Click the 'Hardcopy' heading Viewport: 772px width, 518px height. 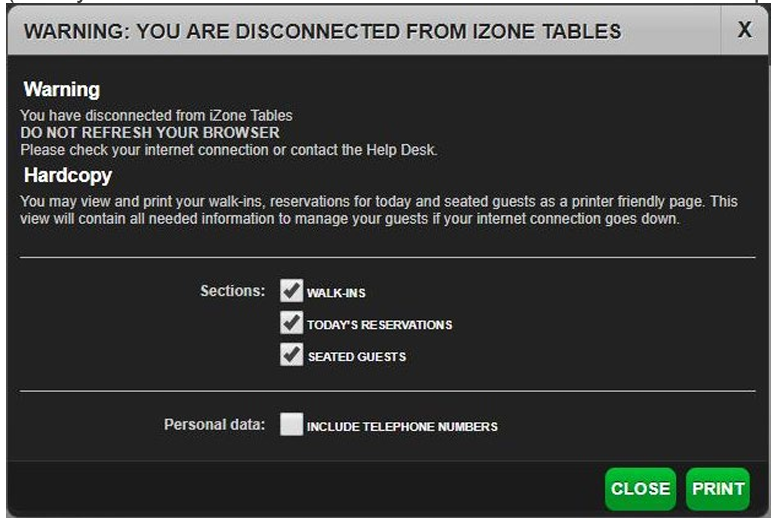[68, 175]
